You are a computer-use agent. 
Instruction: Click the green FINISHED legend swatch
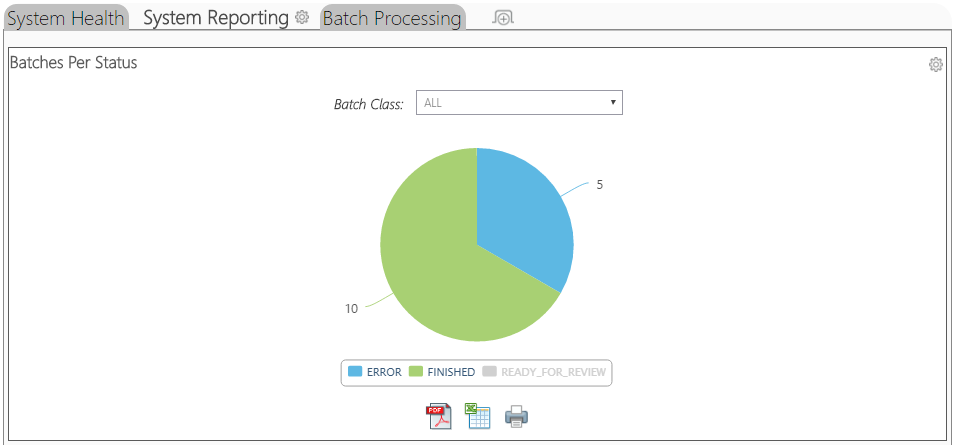[x=416, y=372]
